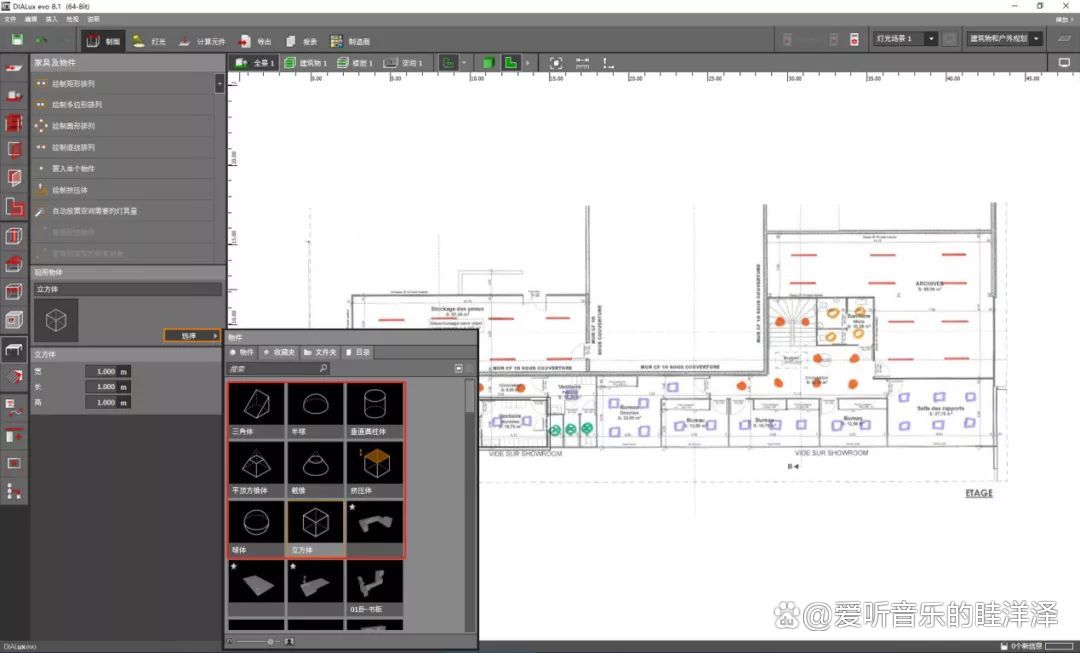Adjust the thumbnail size slider in popup

(270, 641)
